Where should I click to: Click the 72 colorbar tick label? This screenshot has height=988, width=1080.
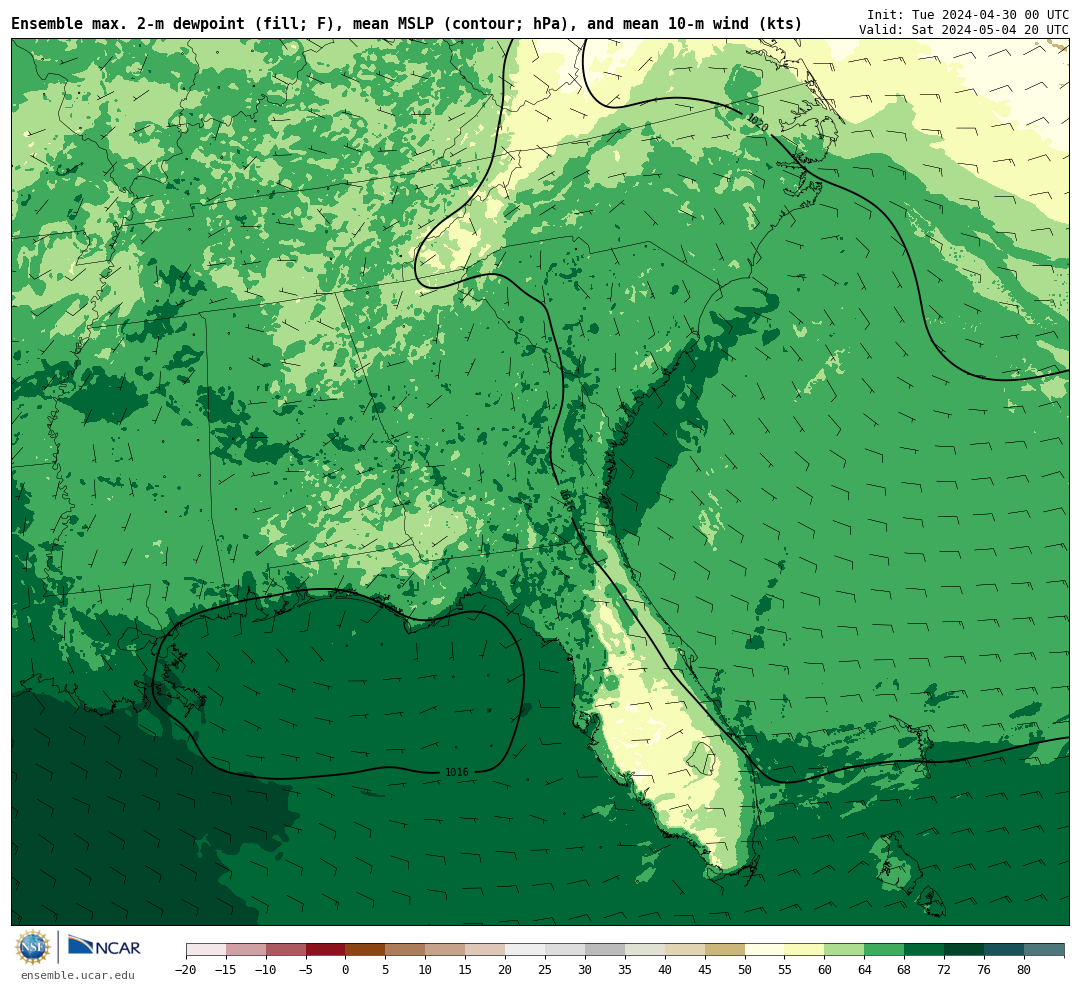click(x=945, y=969)
